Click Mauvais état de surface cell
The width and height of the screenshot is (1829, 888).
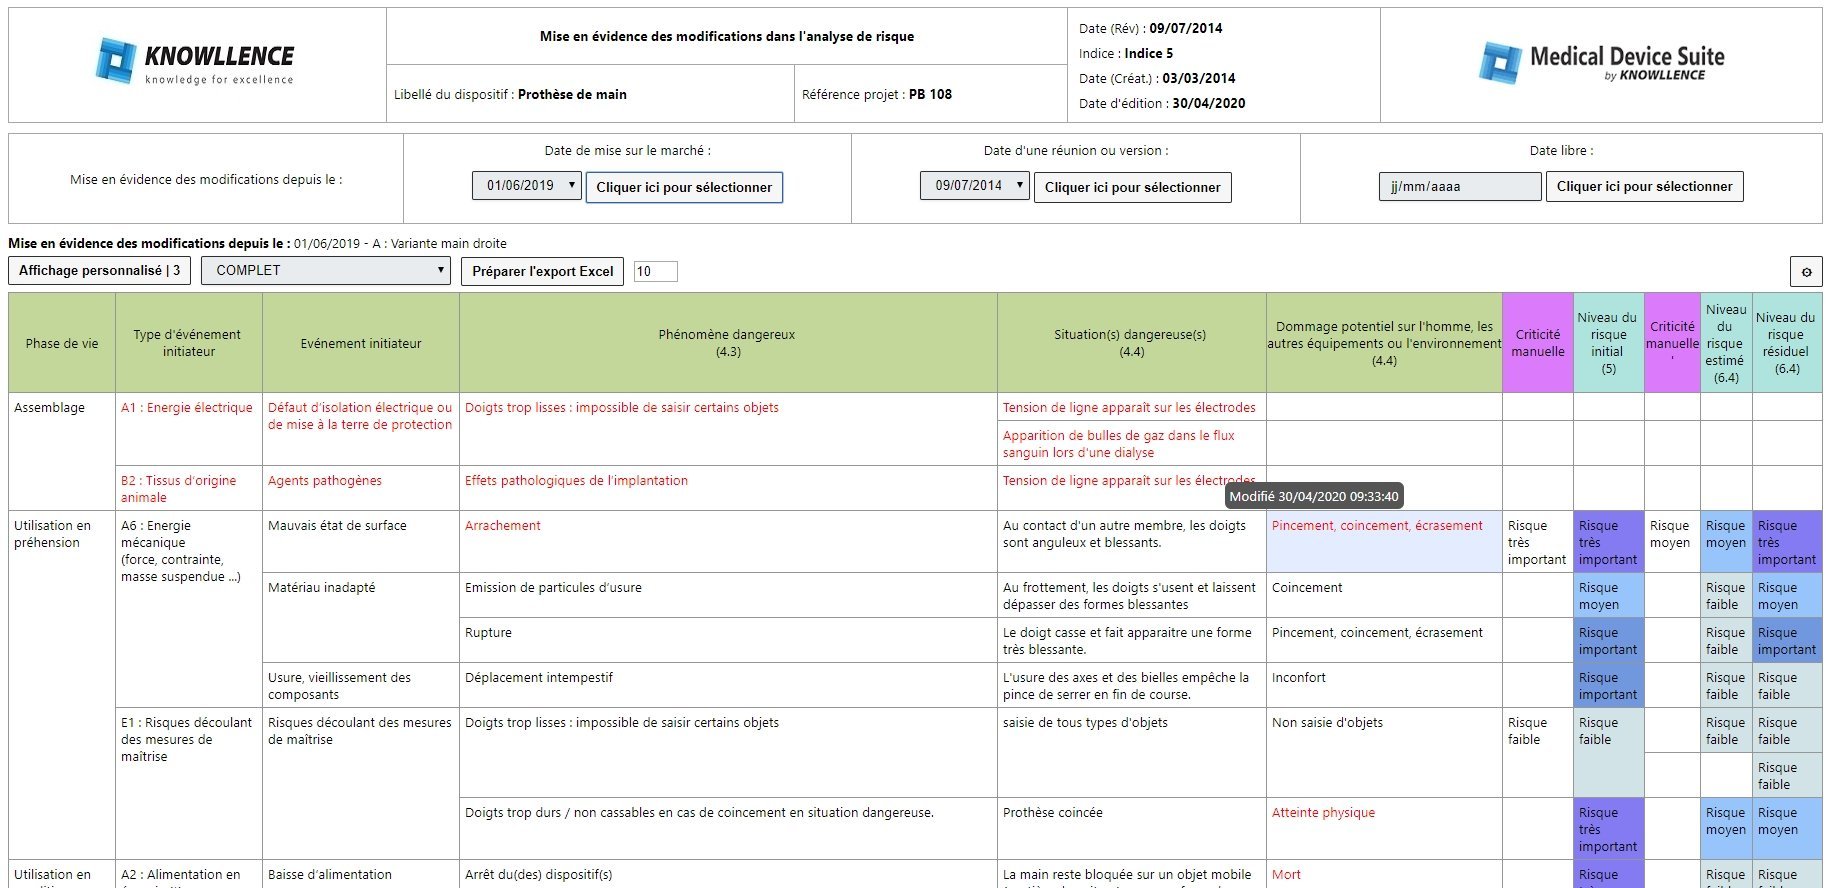(361, 541)
